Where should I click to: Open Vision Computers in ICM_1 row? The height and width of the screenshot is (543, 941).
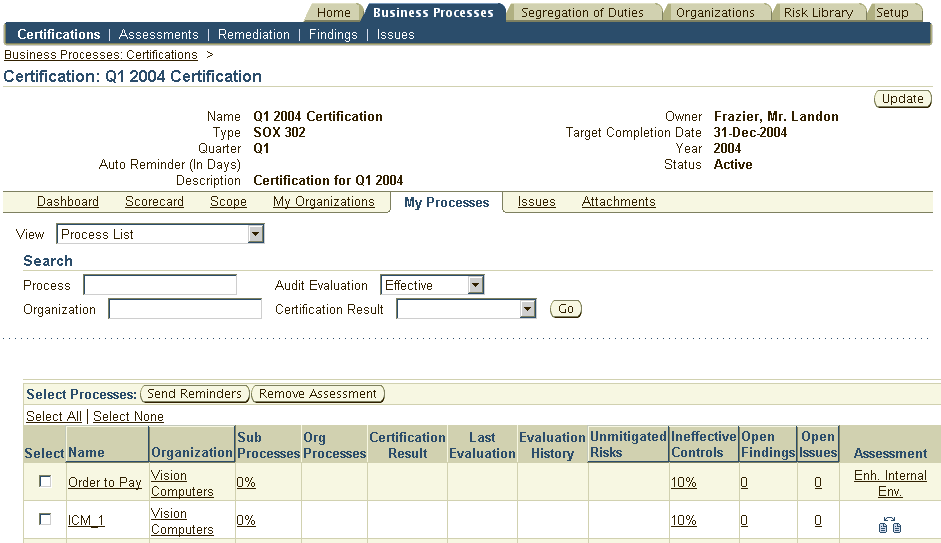click(x=182, y=521)
